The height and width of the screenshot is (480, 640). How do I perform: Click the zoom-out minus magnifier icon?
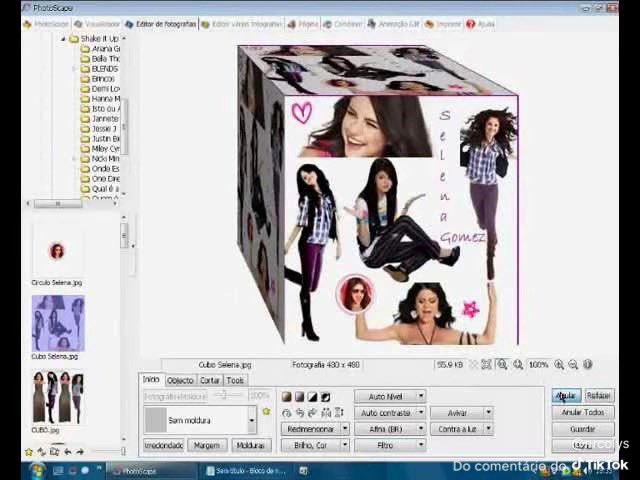tap(573, 364)
